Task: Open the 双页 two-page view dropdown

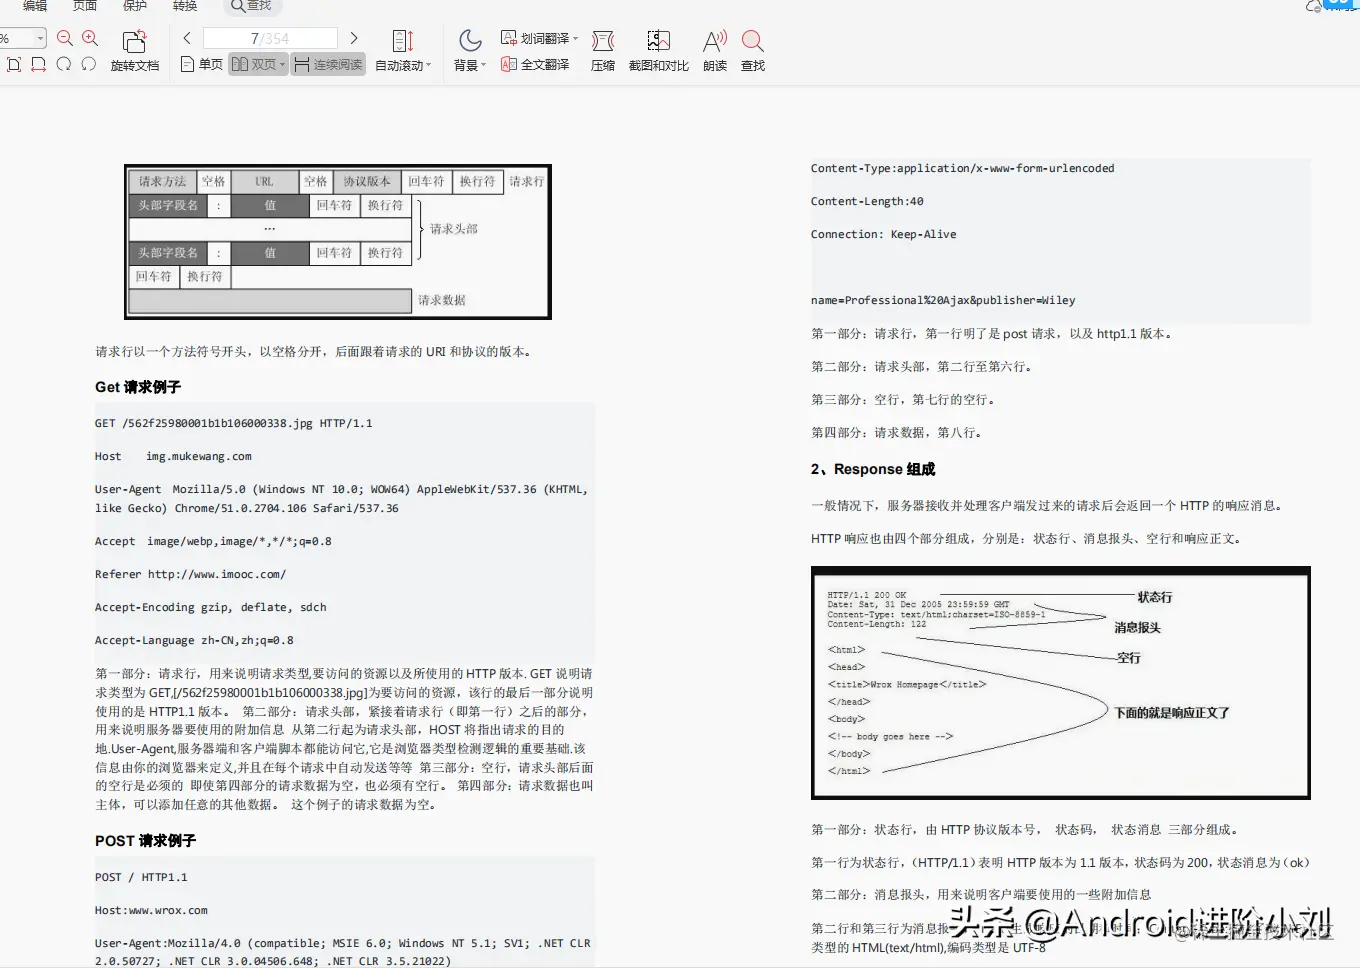Action: 283,64
